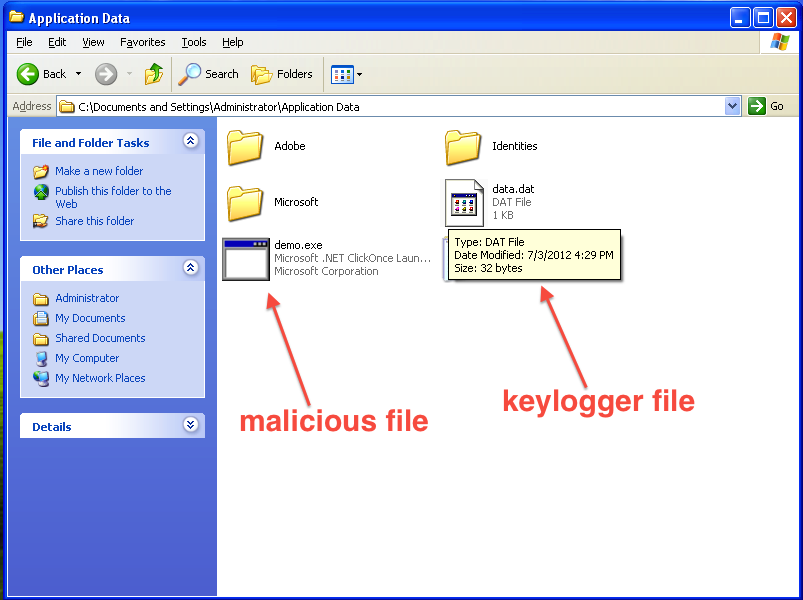The height and width of the screenshot is (600, 803).
Task: Open the Tools menu
Action: [x=194, y=42]
